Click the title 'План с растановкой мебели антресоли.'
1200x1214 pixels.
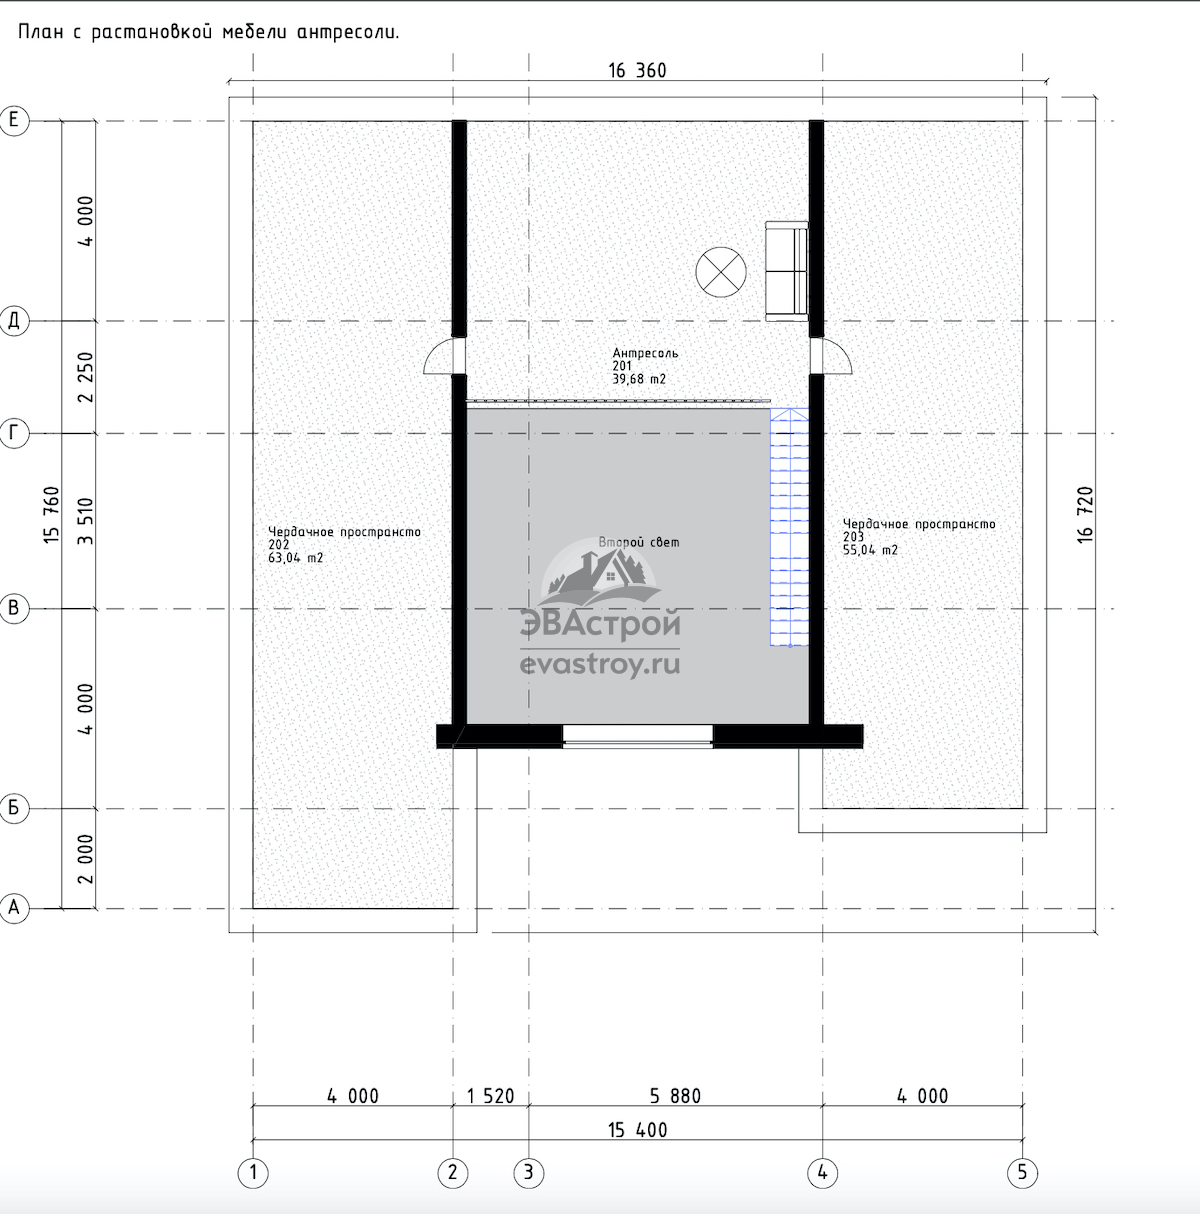click(208, 33)
